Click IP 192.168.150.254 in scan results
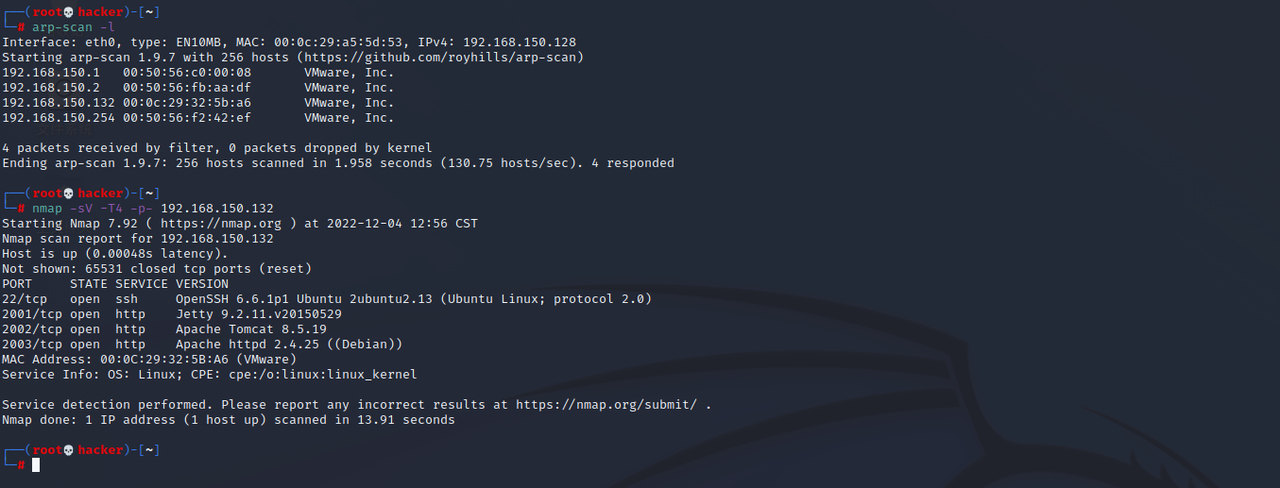This screenshot has height=488, width=1280. 58,117
